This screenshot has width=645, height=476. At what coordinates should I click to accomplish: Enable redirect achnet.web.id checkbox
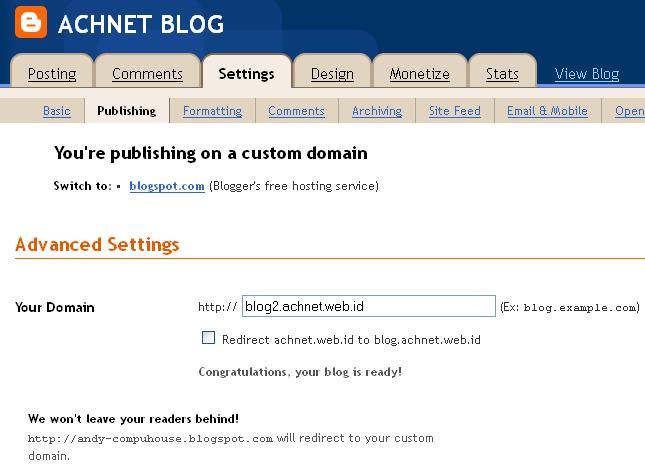208,338
